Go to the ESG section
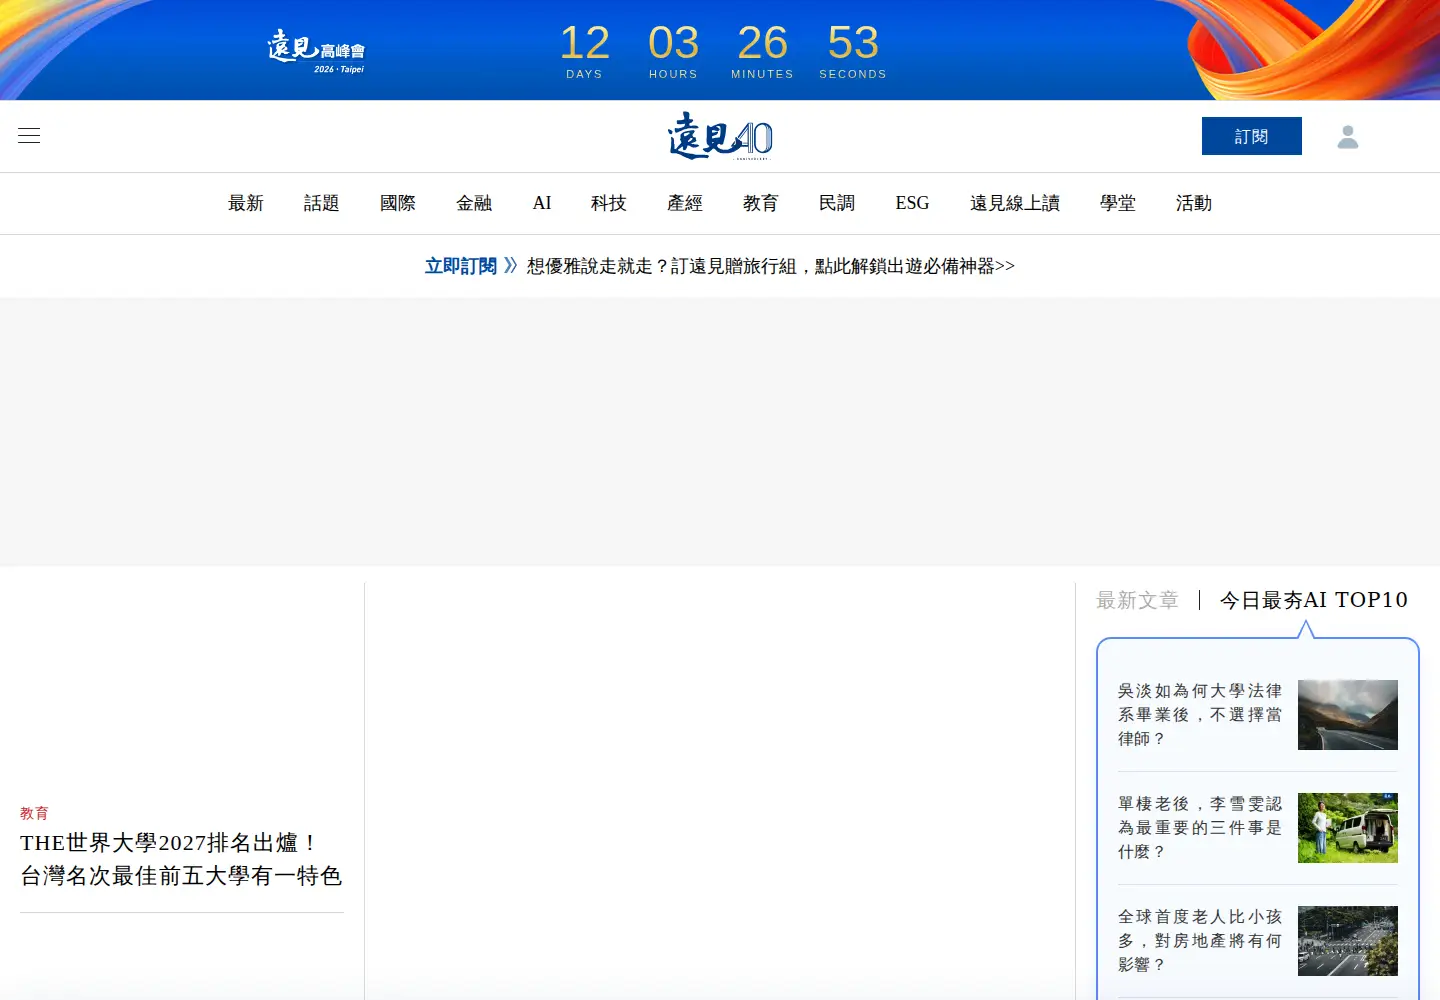Viewport: 1440px width, 1000px height. click(912, 203)
